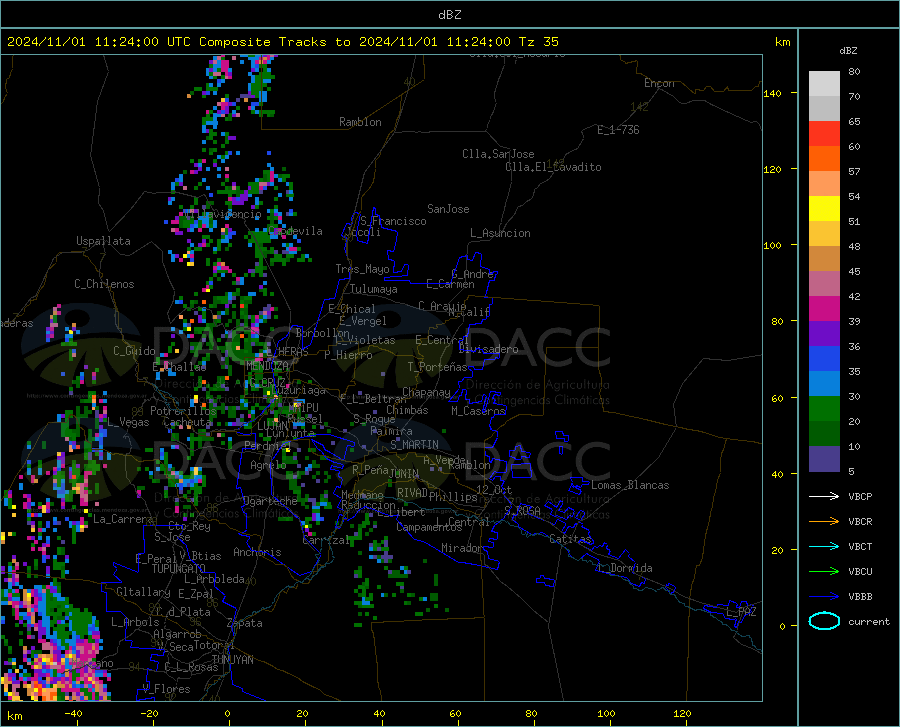This screenshot has width=900, height=727.
Task: Click the Divisadero map label
Action: click(488, 349)
